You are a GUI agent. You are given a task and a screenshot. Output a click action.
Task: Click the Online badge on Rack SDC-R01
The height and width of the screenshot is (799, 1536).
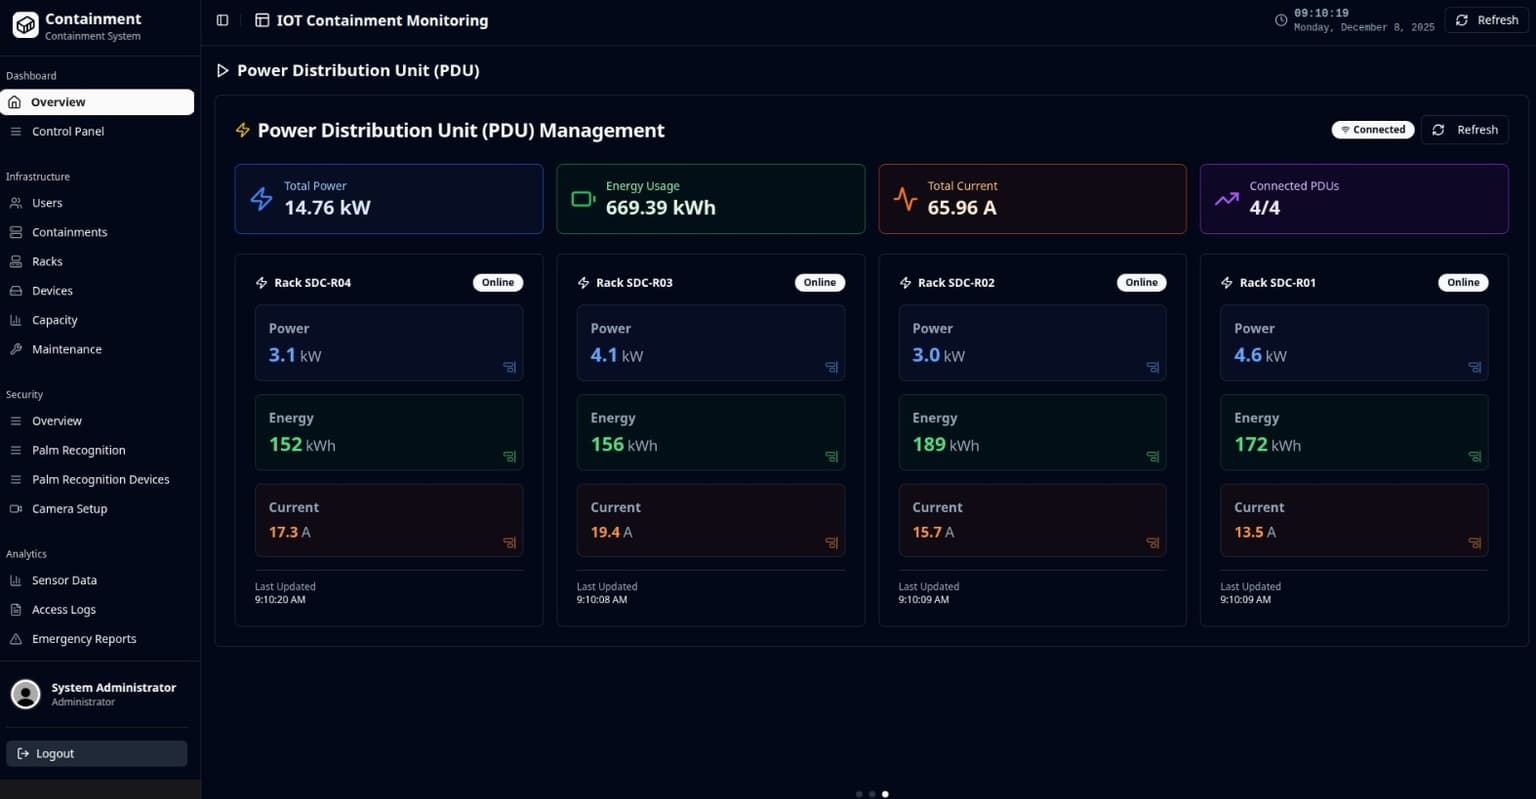[x=1463, y=282]
